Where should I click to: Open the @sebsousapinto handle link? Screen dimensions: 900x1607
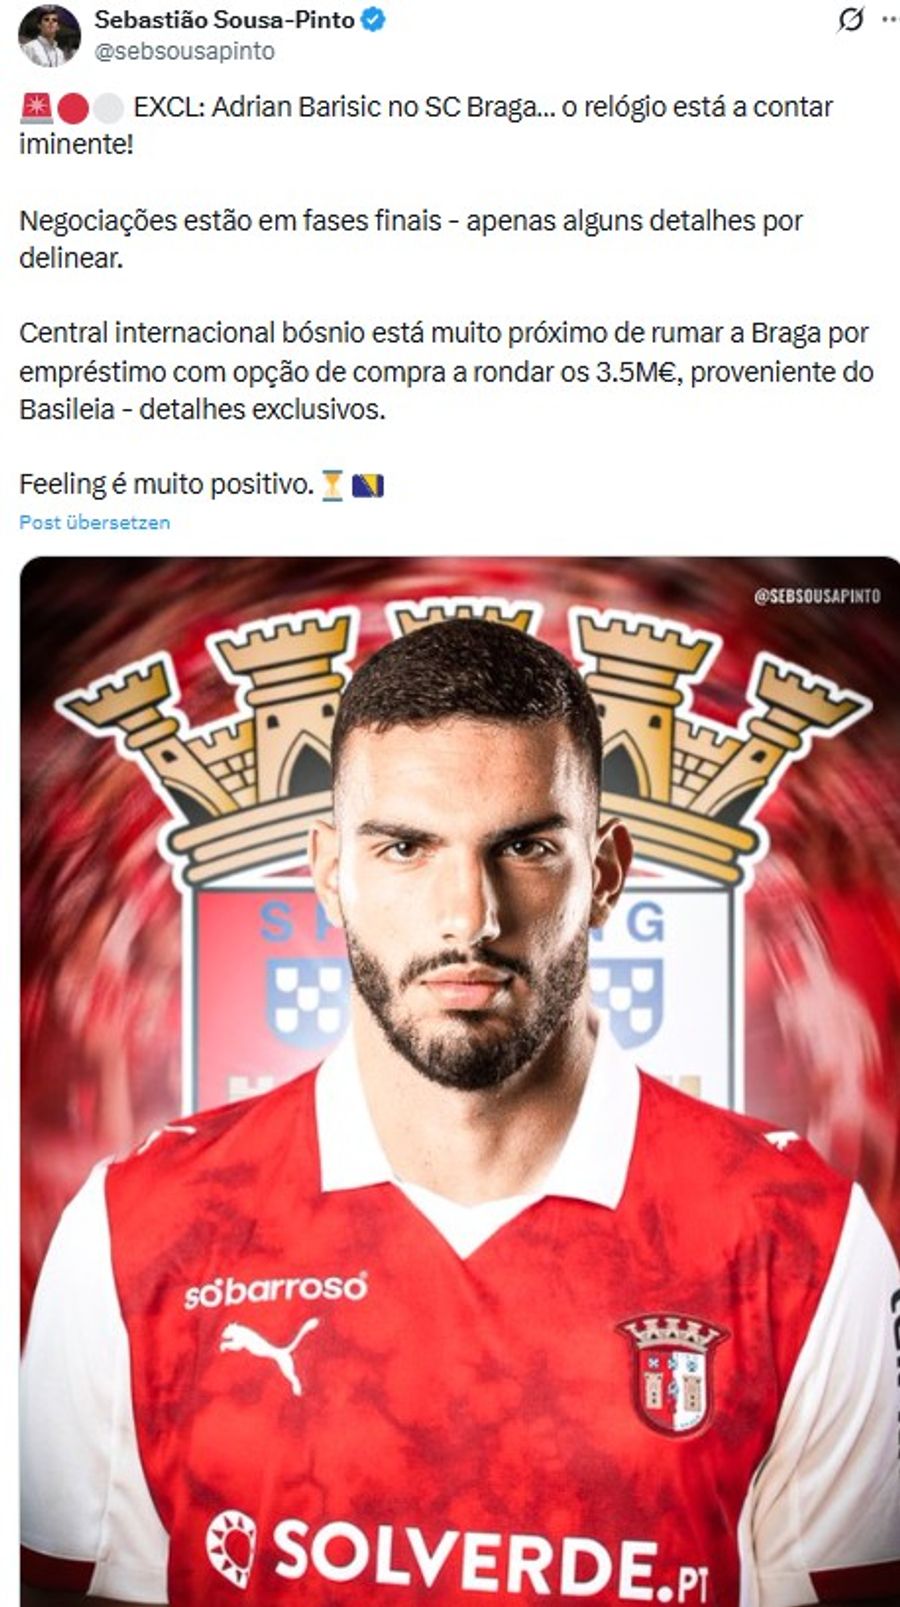(184, 51)
